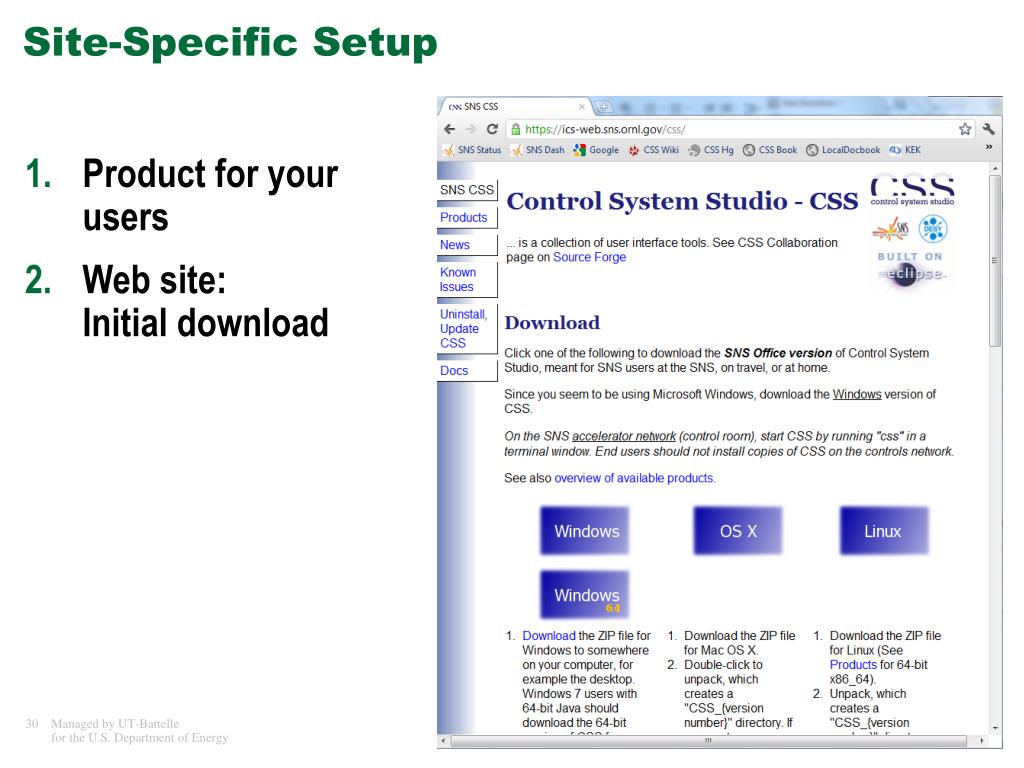Click the Products link in Linux instructions
This screenshot has width=1024, height=768.
coord(853,665)
